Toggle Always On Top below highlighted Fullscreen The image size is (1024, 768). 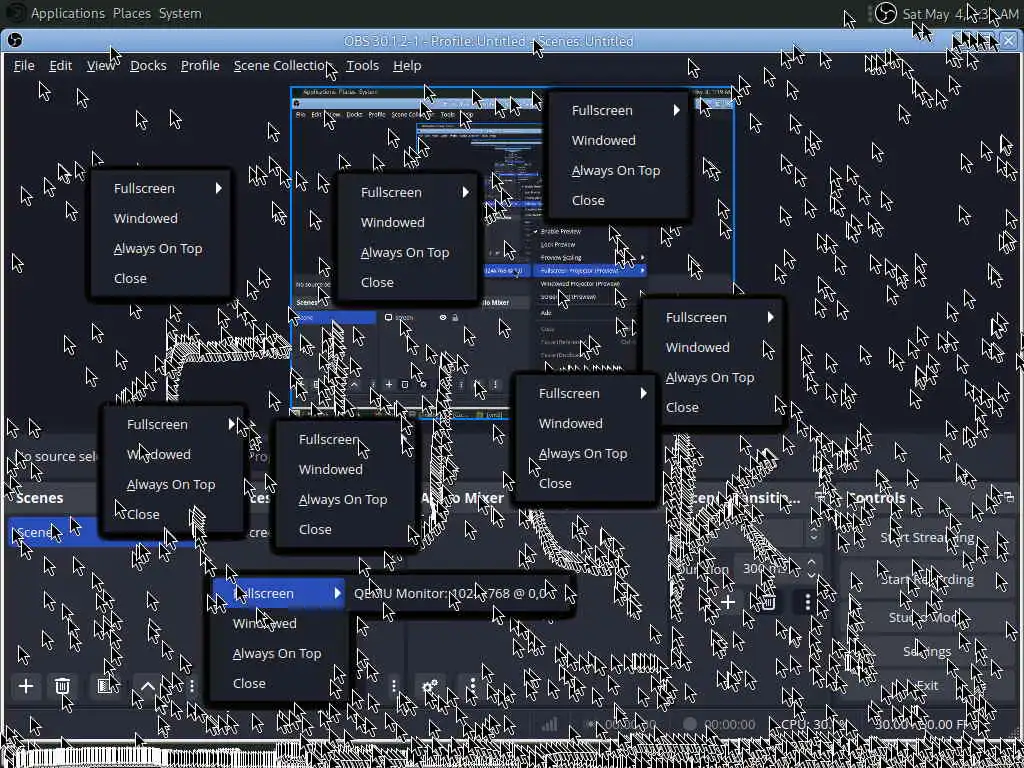[280, 653]
